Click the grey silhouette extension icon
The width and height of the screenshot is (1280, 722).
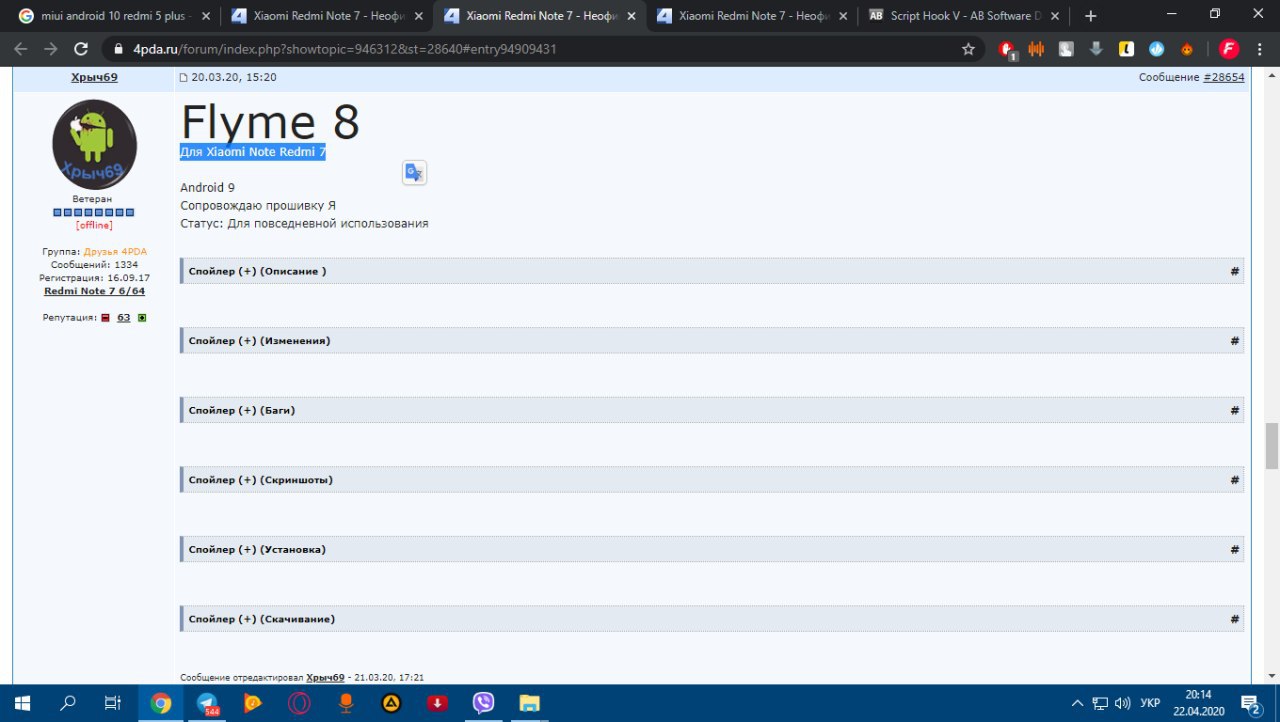(1067, 48)
